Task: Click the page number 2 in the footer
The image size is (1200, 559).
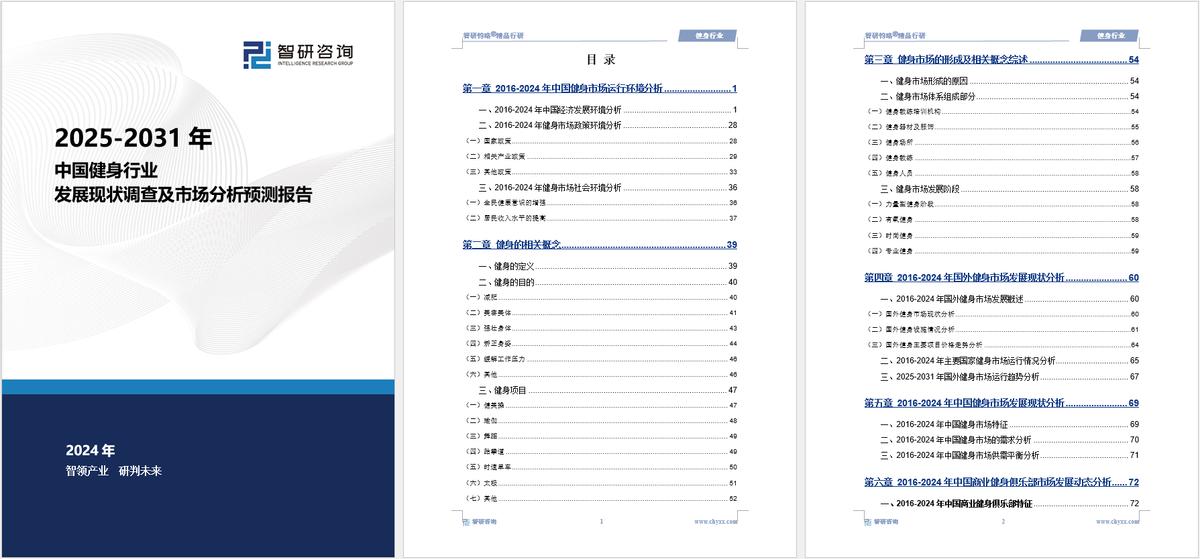Action: (x=1002, y=522)
